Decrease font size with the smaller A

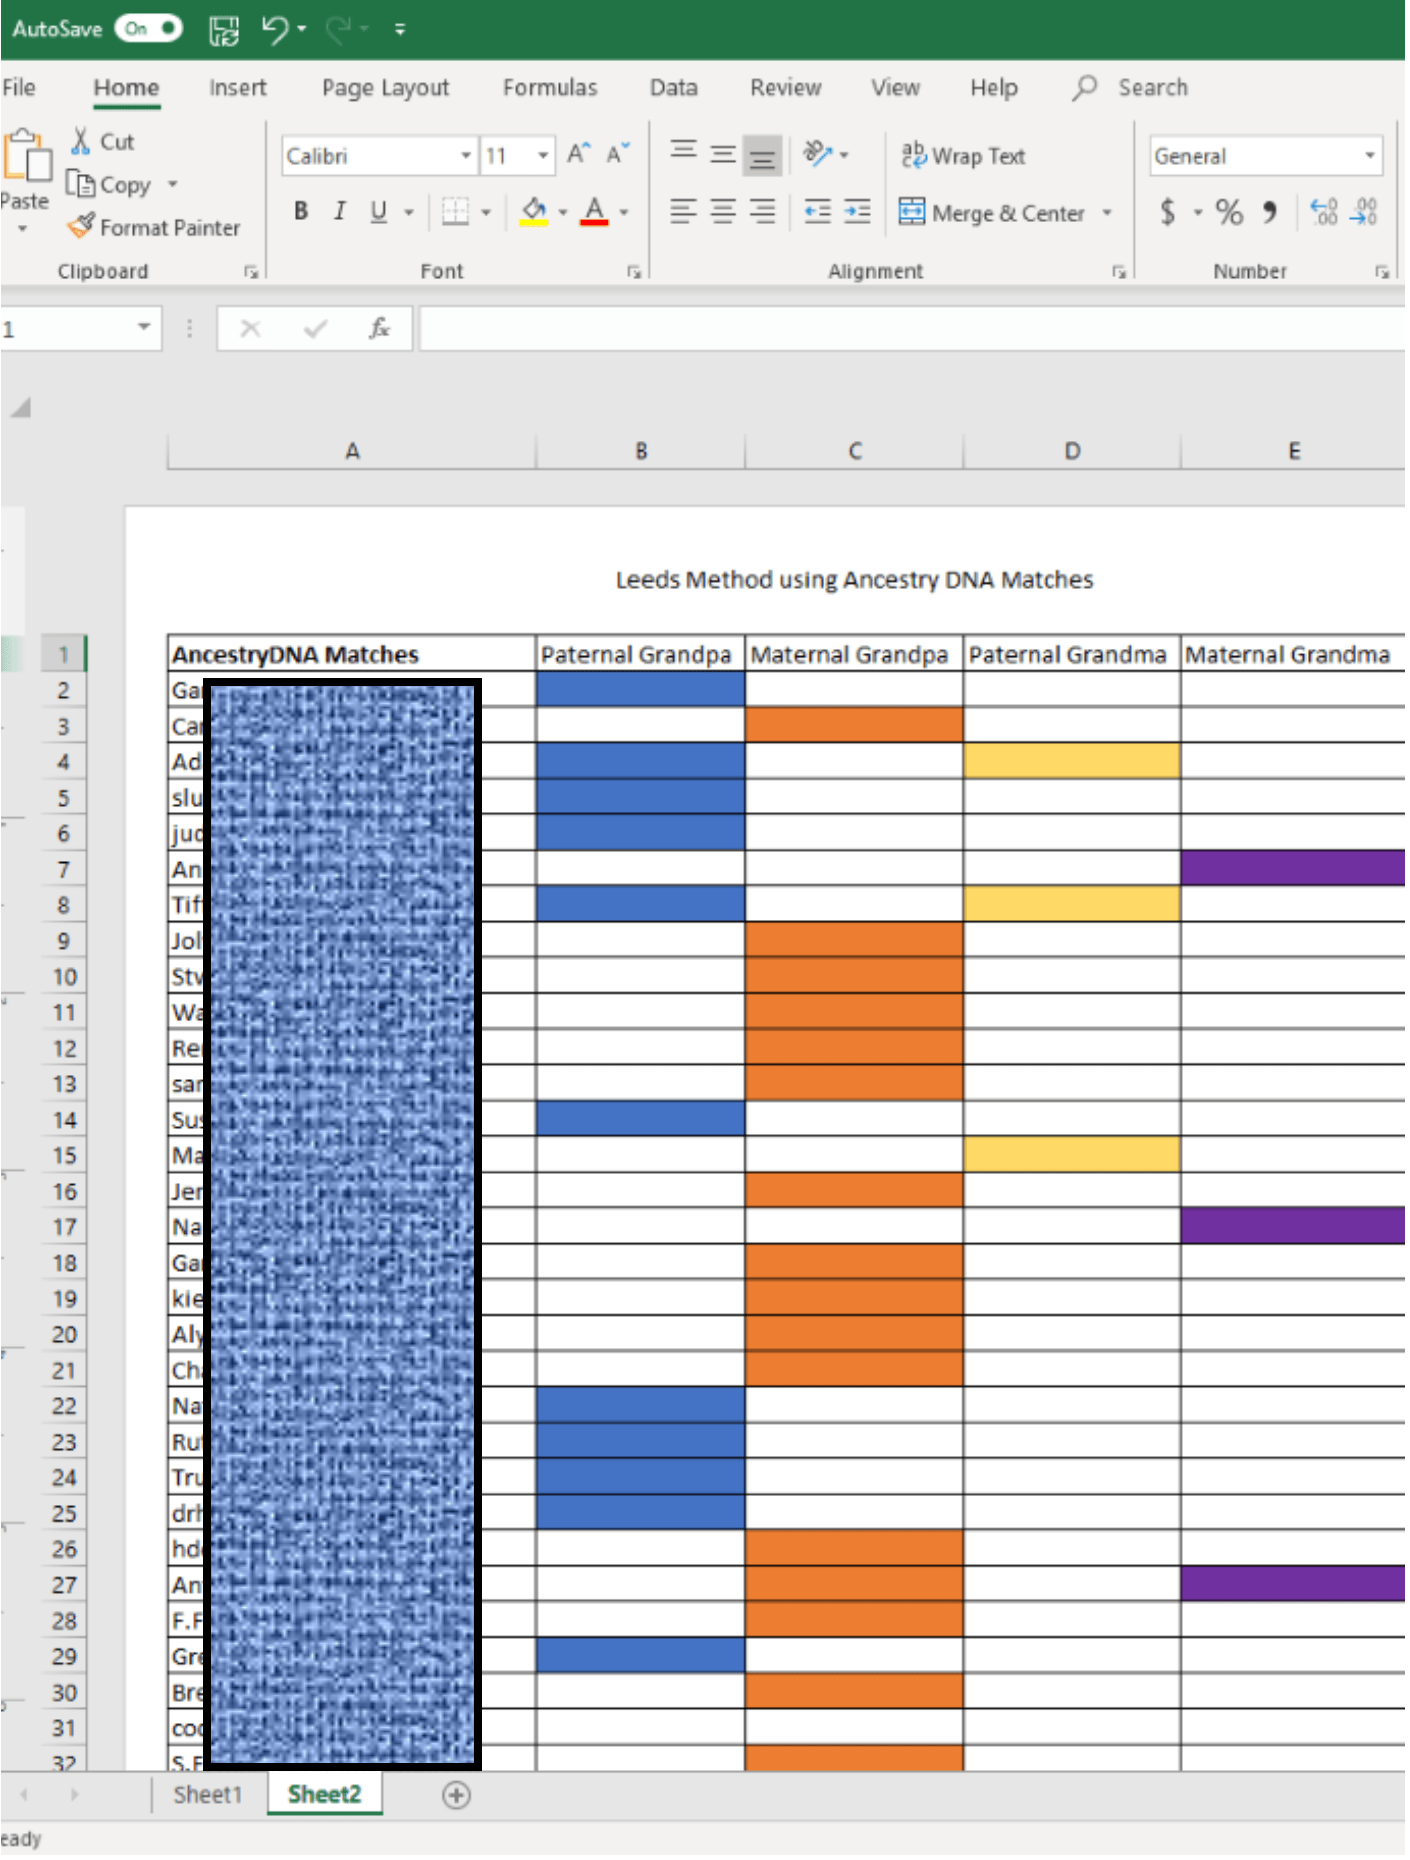coord(618,154)
